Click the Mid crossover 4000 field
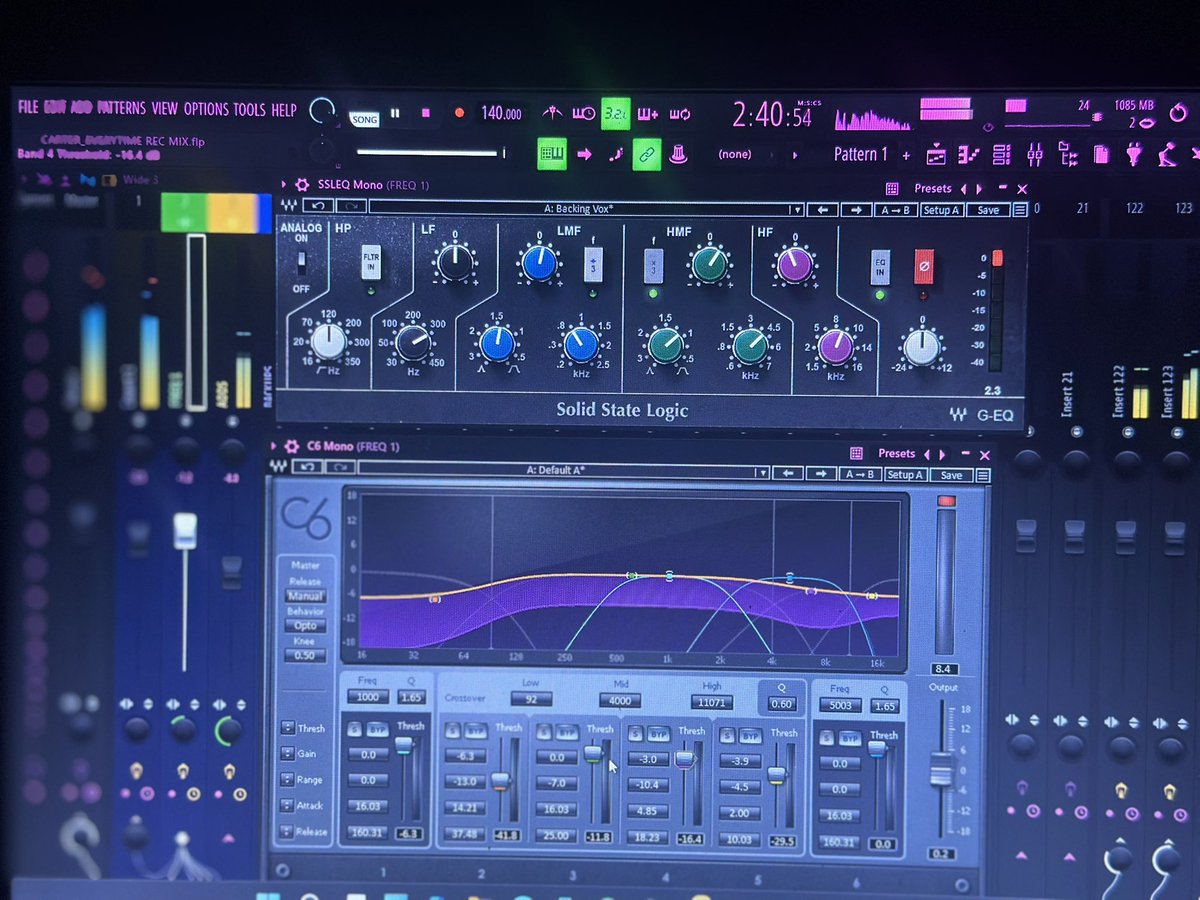This screenshot has height=900, width=1200. pyautogui.click(x=620, y=701)
